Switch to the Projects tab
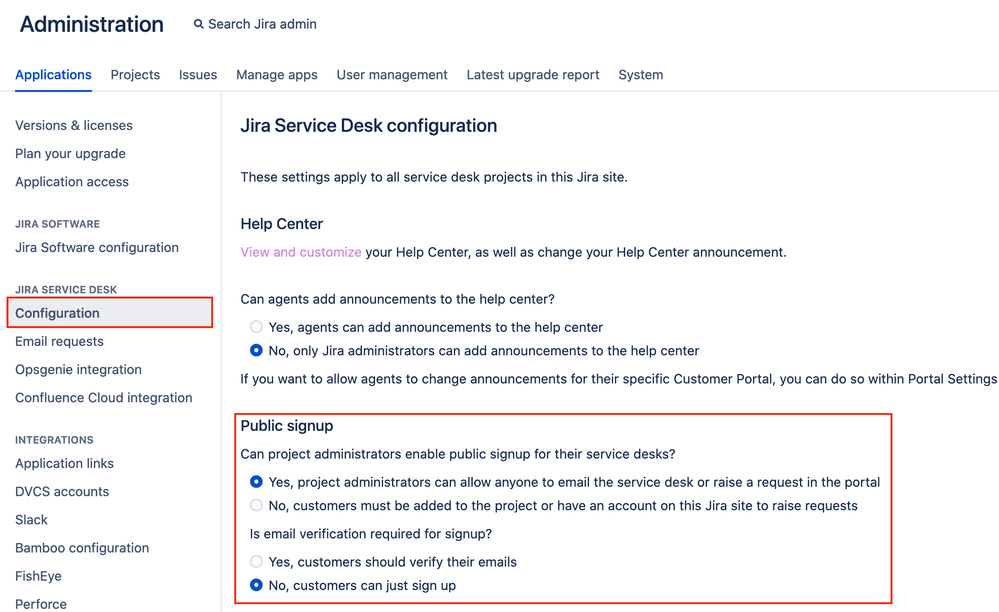This screenshot has height=612, width=999. [135, 75]
